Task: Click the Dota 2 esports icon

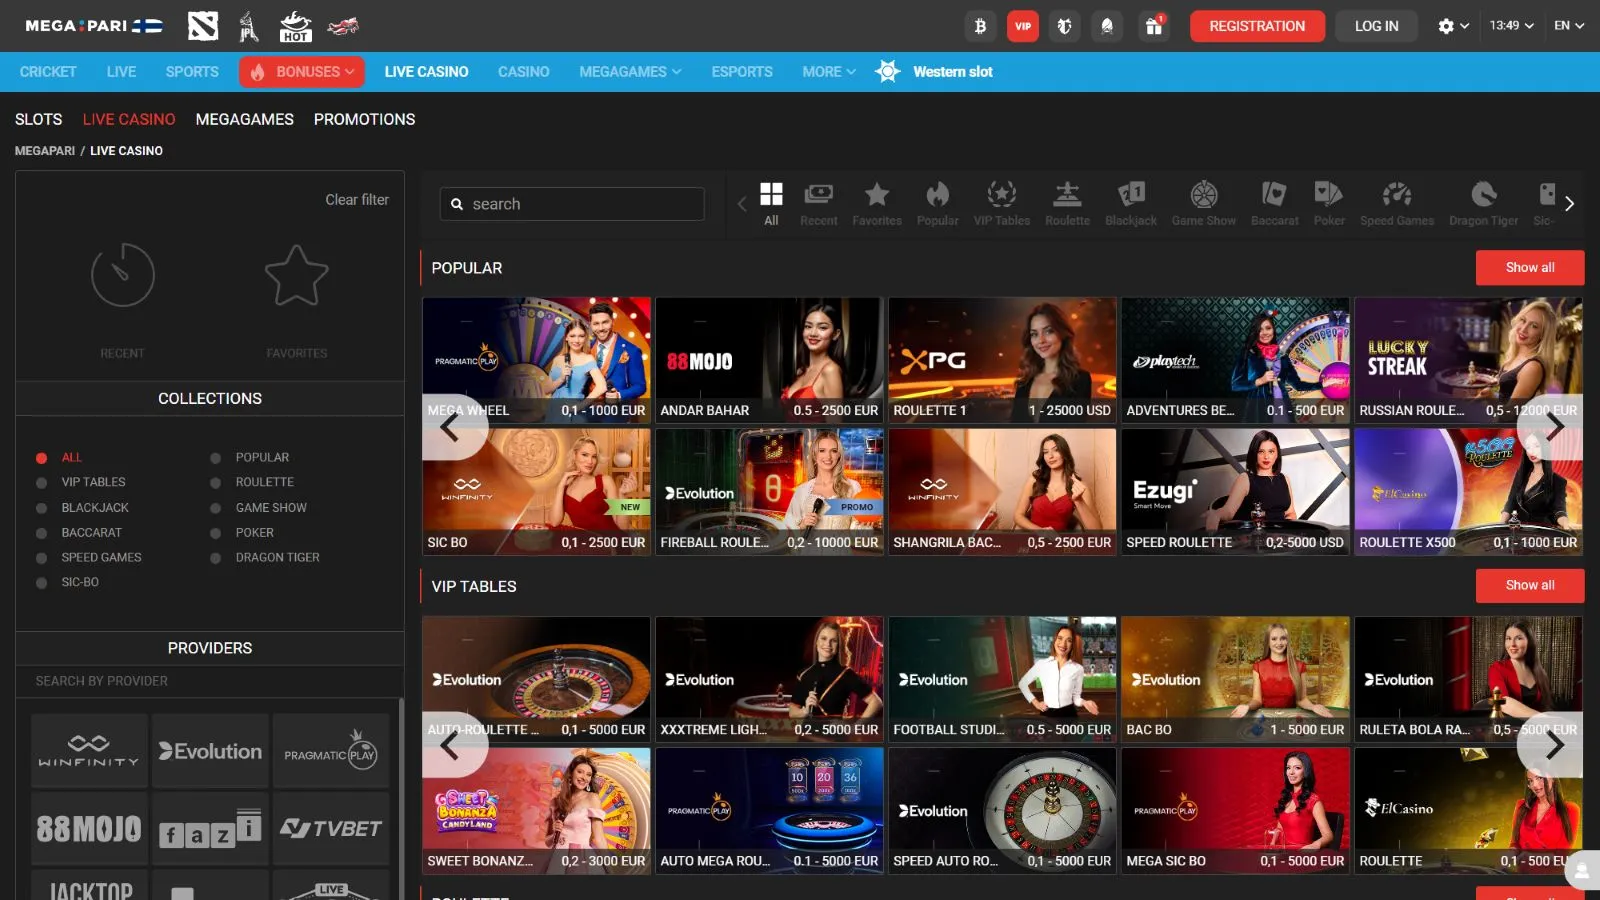Action: click(203, 26)
